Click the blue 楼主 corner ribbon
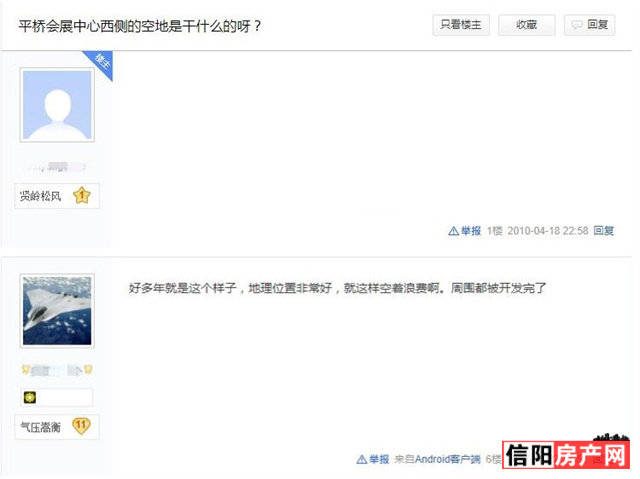Image resolution: width=640 pixels, height=479 pixels. point(100,63)
